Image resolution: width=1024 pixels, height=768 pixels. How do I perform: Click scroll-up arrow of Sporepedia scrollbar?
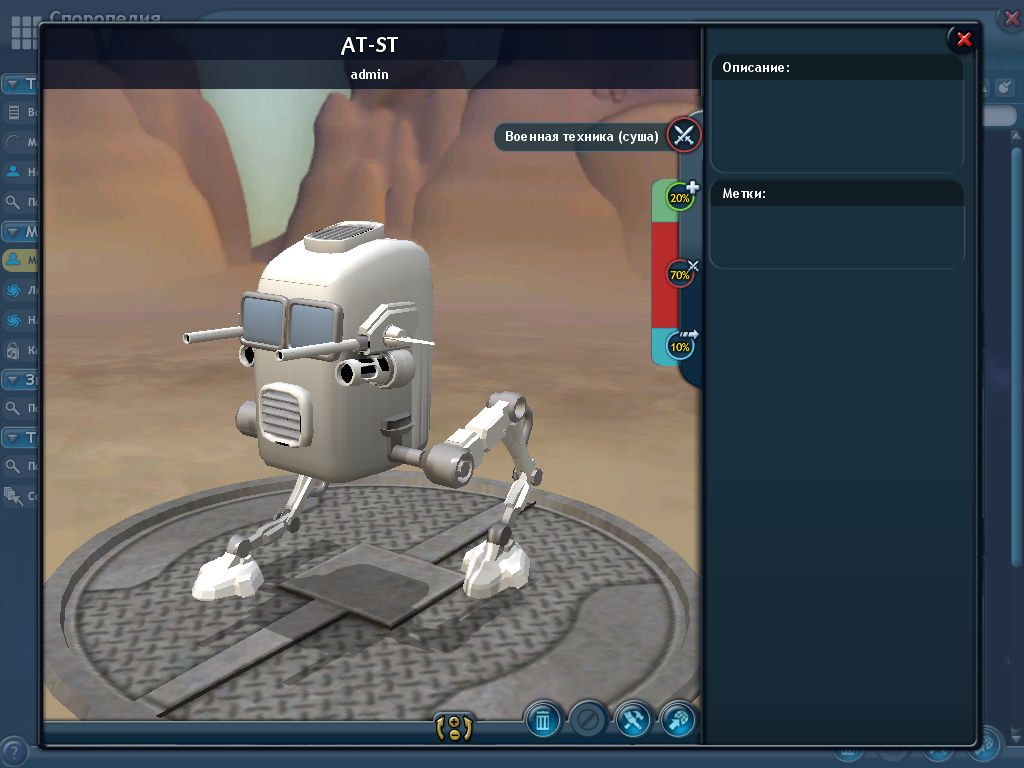pyautogui.click(x=1016, y=136)
